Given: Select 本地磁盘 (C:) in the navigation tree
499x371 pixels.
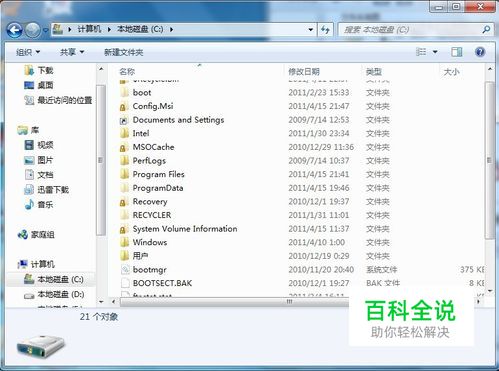Looking at the screenshot, I should click(54, 279).
